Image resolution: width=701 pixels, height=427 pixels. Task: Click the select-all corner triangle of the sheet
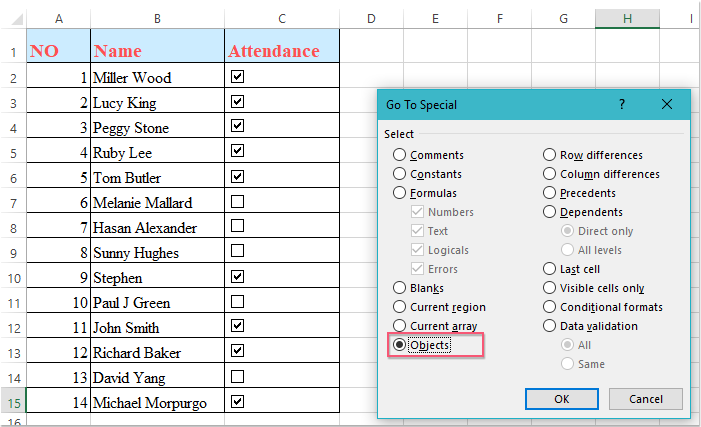pos(17,19)
